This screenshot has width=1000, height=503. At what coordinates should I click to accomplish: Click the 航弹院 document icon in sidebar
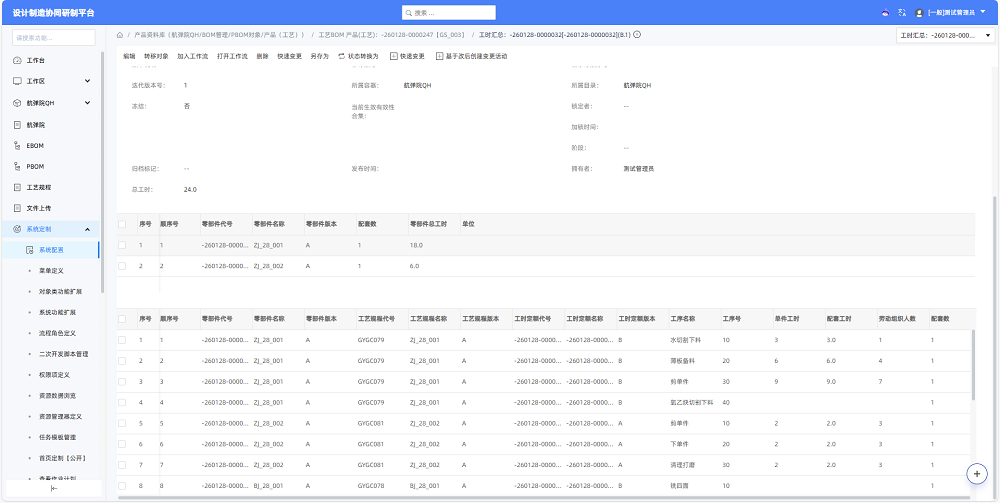[18, 124]
